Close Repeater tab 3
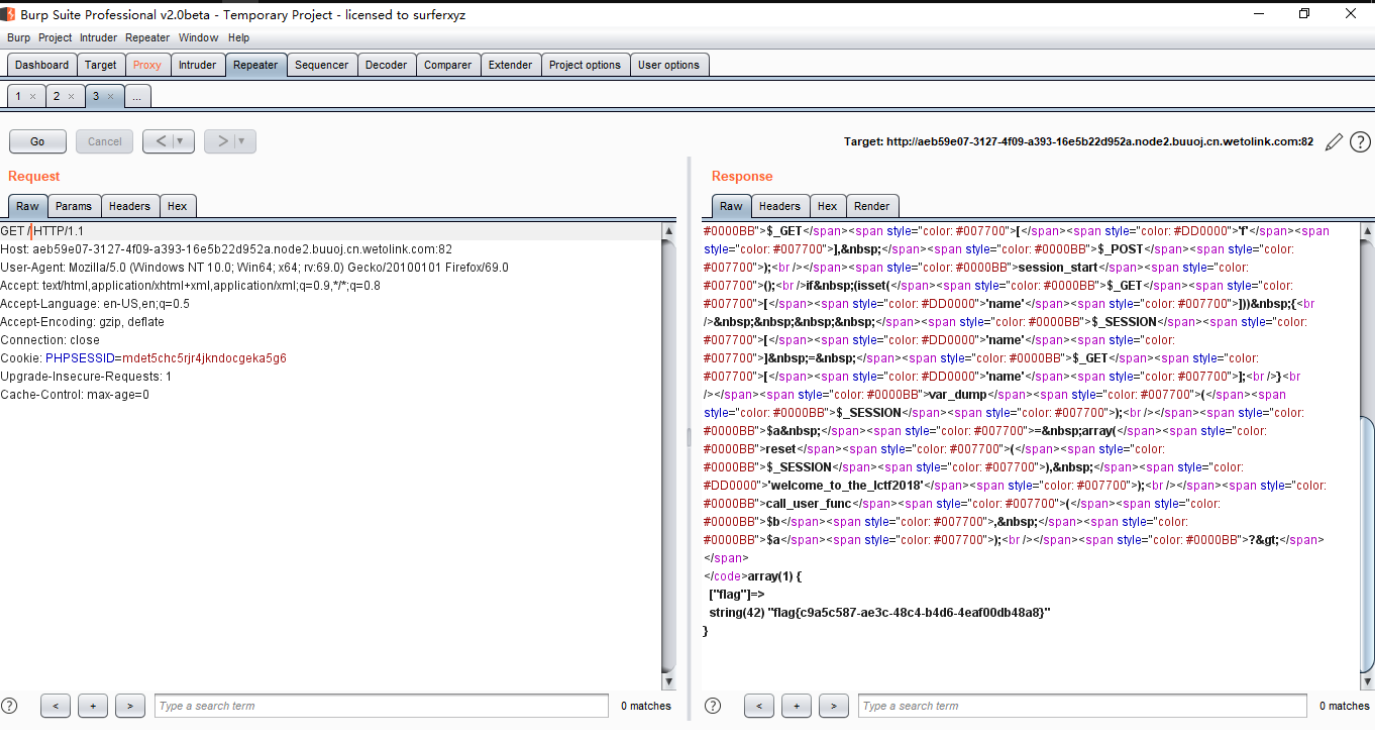This screenshot has width=1375, height=730. tap(110, 97)
